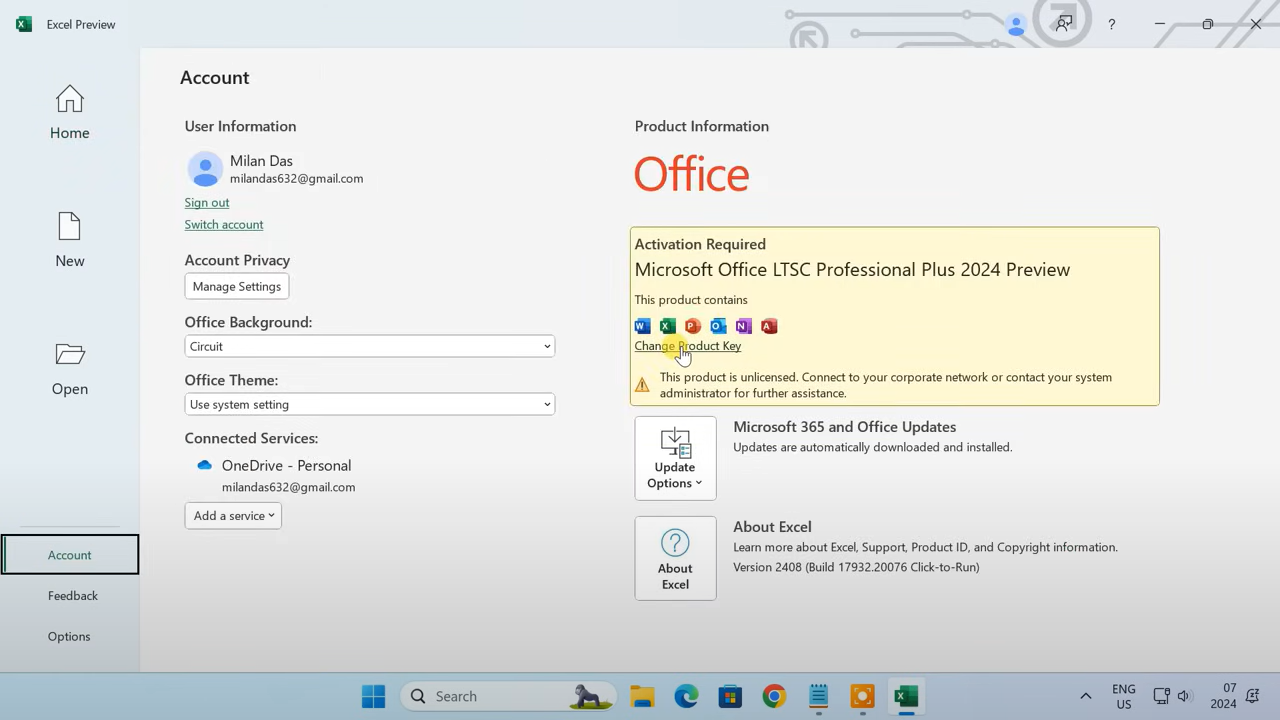The width and height of the screenshot is (1280, 720).
Task: Click the Open folder icon
Action: pyautogui.click(x=70, y=354)
